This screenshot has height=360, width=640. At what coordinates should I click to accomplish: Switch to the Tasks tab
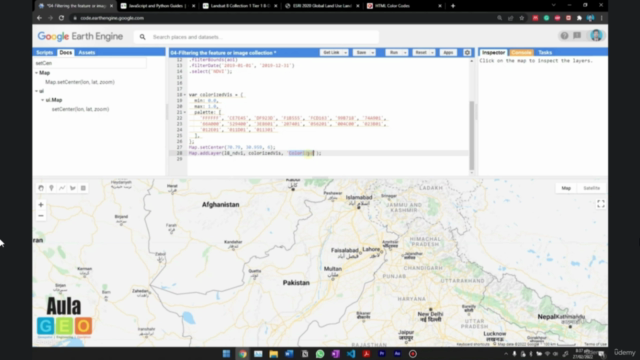point(545,53)
